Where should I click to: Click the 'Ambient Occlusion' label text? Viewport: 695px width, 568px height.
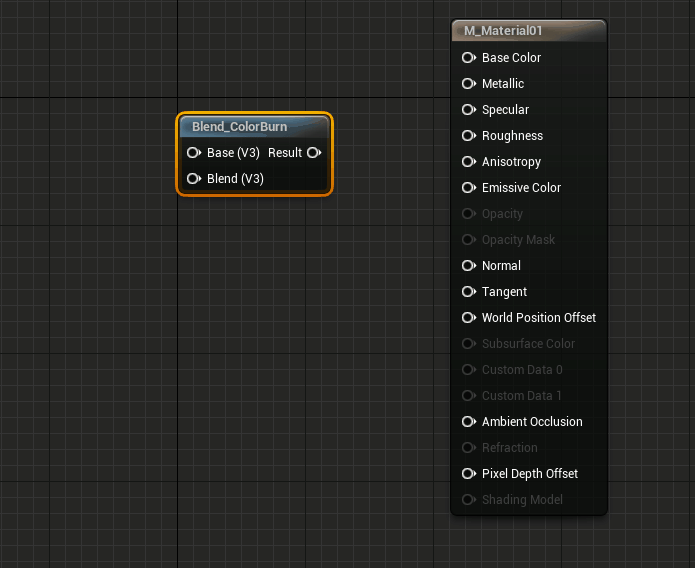(x=532, y=422)
